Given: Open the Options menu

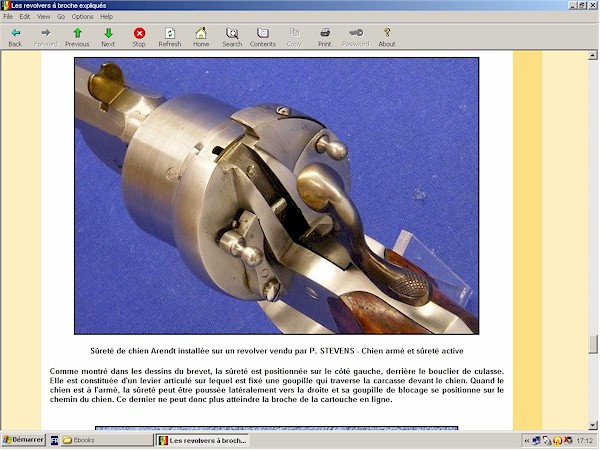Looking at the screenshot, I should pos(82,17).
